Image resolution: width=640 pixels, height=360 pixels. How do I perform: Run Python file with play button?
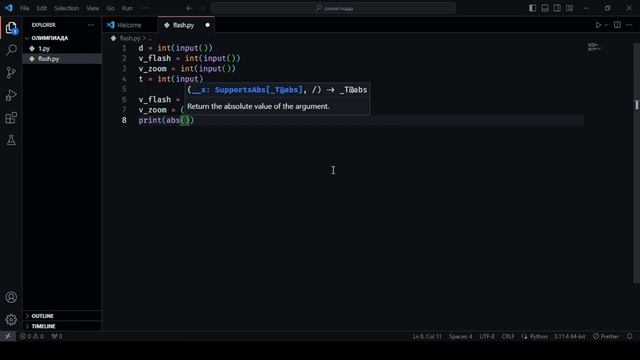tap(598, 25)
